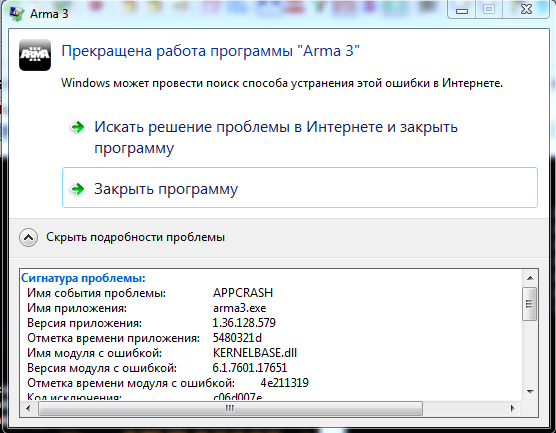
Task: Click the "APPCRASH" event name value
Action: [243, 293]
